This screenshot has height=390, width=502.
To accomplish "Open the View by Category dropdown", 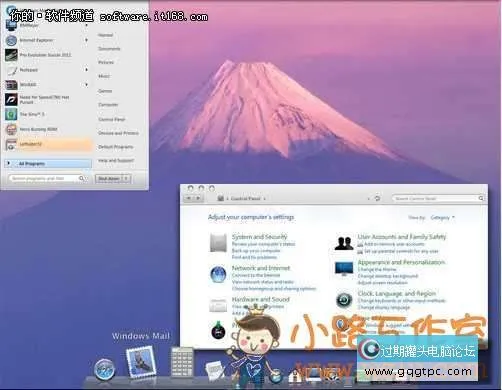I will pyautogui.click(x=442, y=218).
